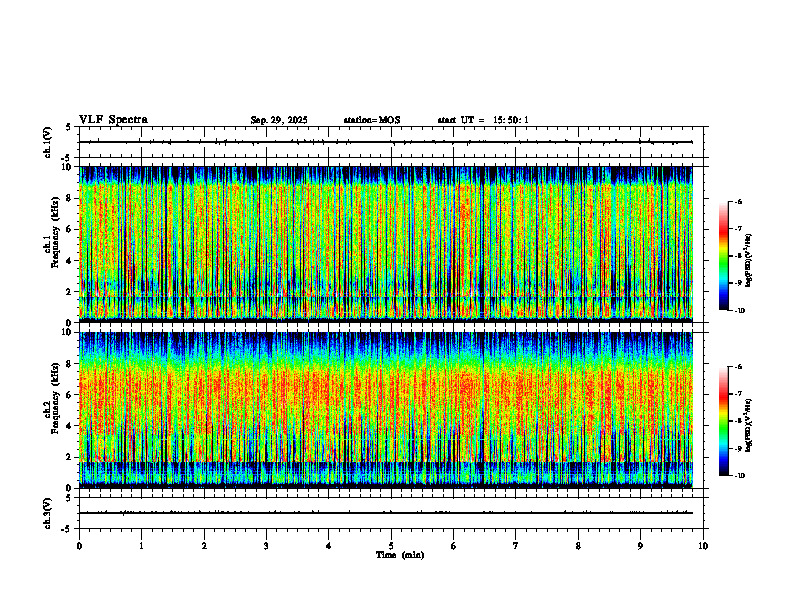
Task: Click the "8" tick on the time axis
Action: [578, 546]
